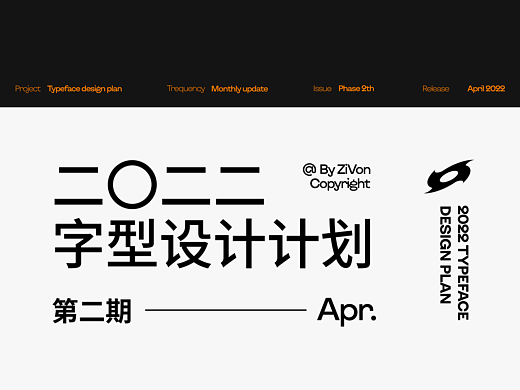Click the black swirl logo icon

449,176
